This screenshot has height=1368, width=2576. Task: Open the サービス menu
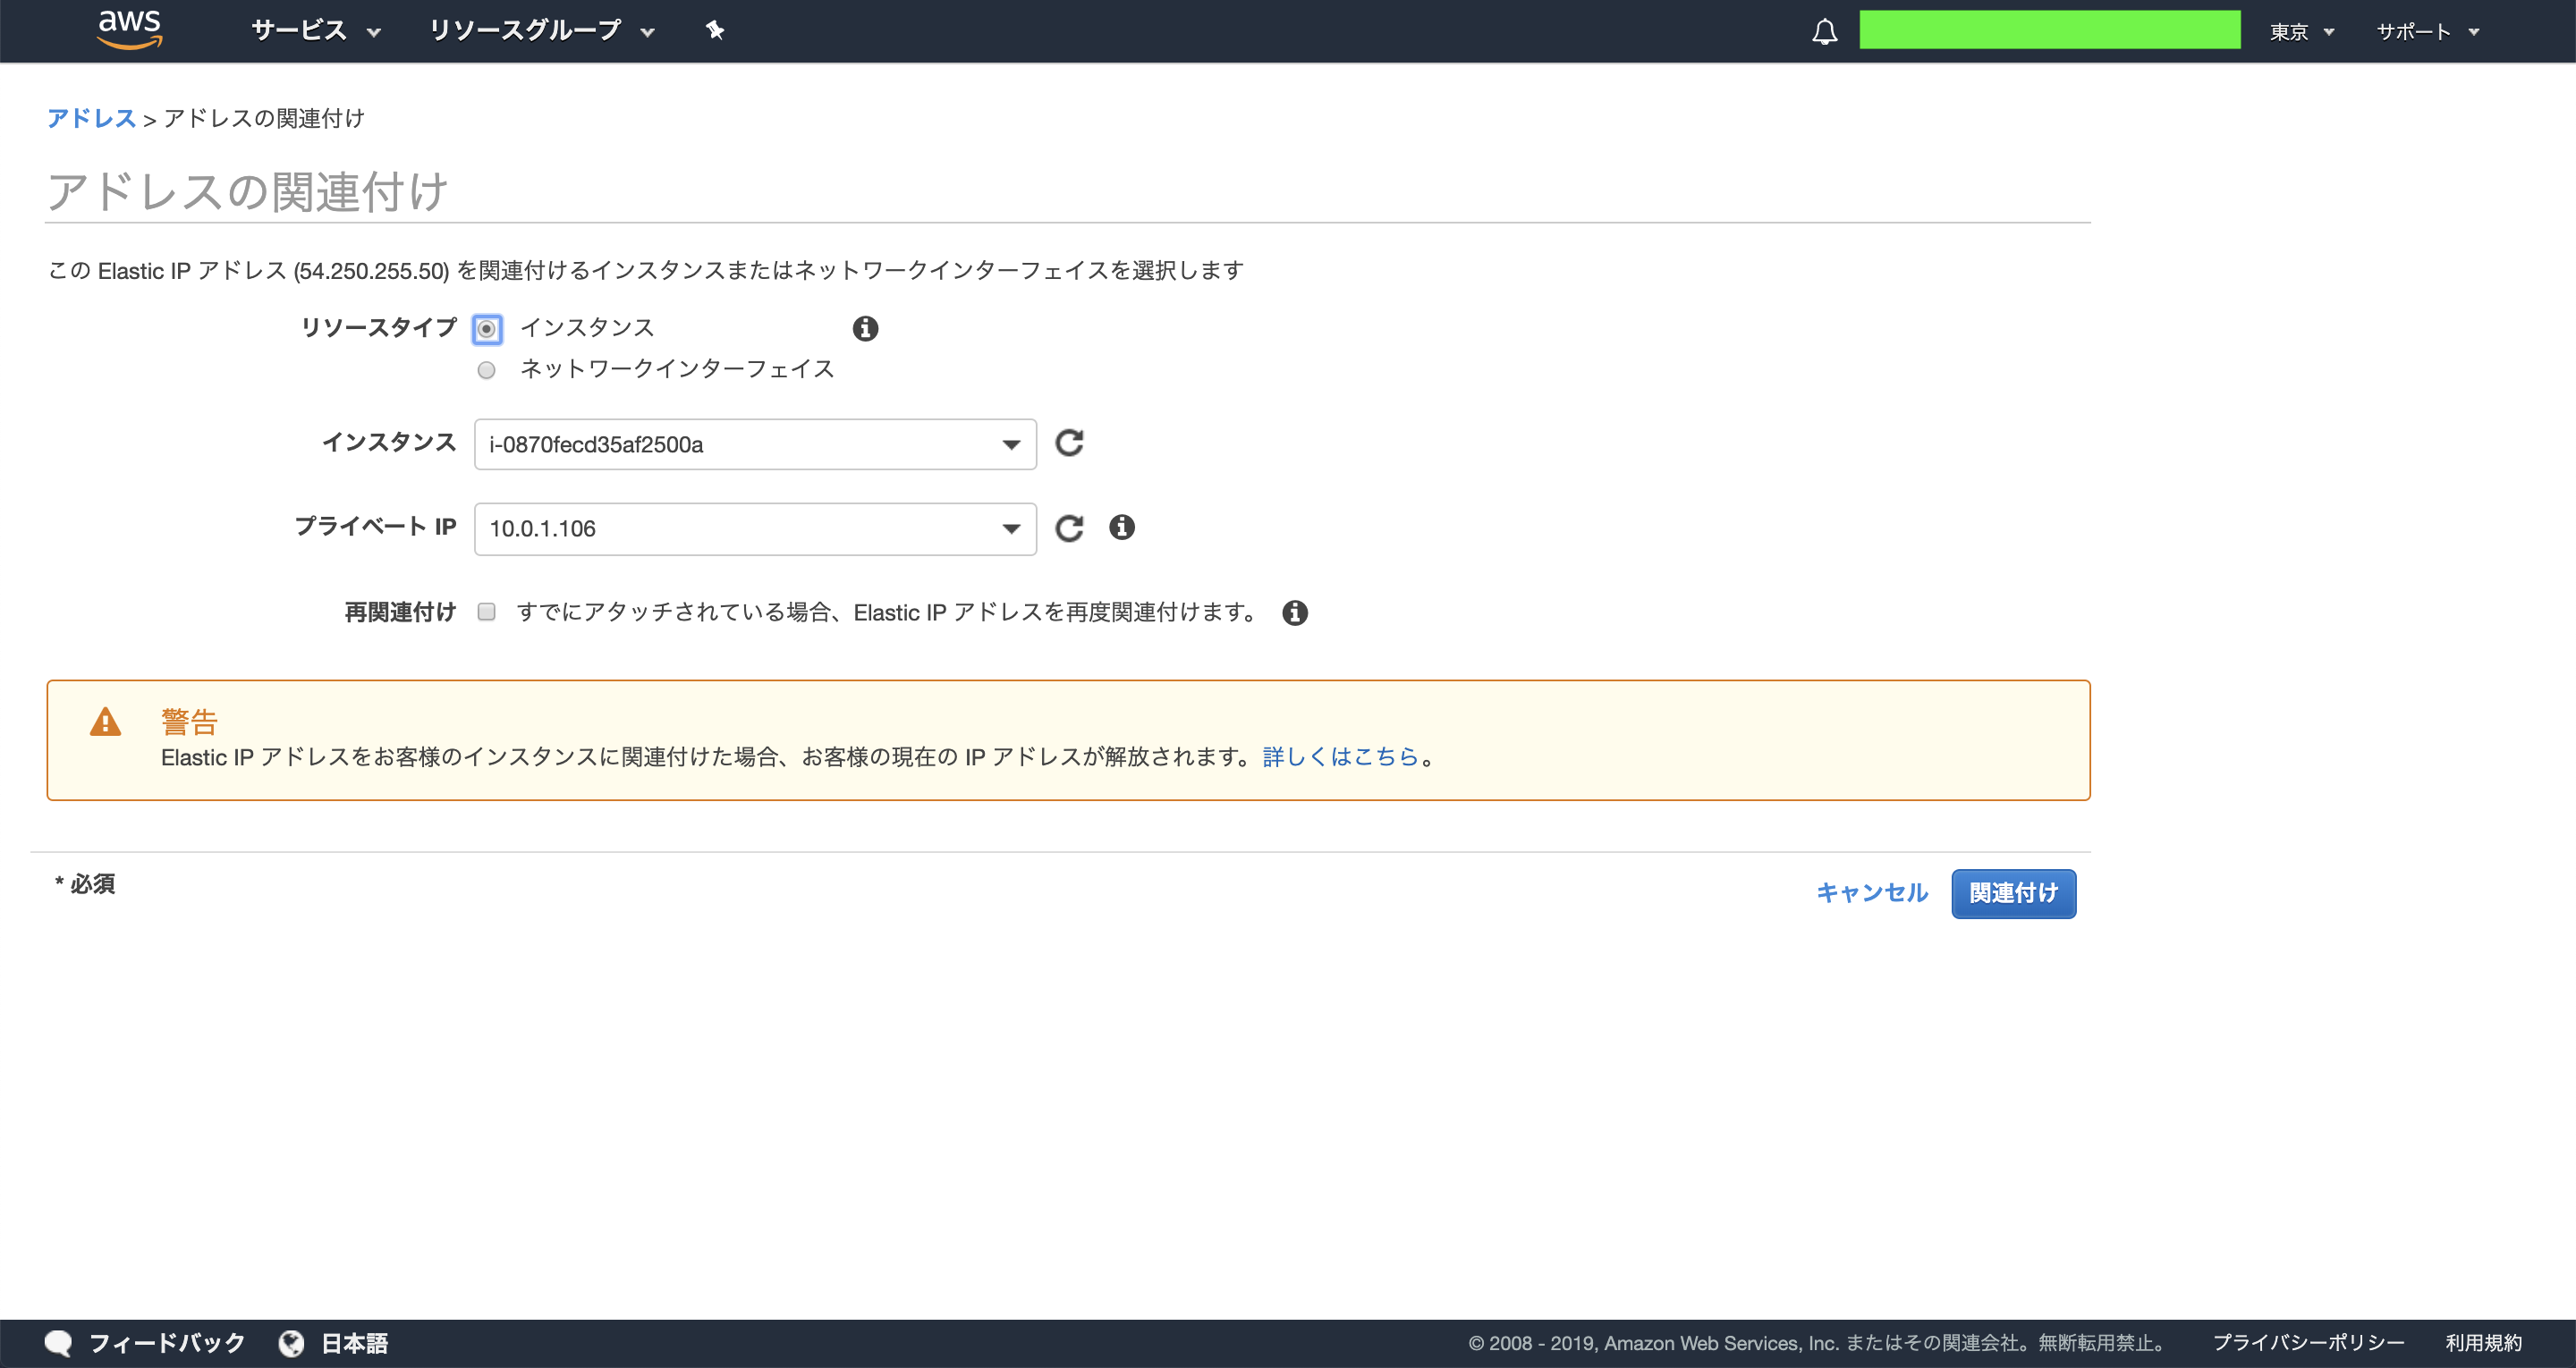point(315,31)
